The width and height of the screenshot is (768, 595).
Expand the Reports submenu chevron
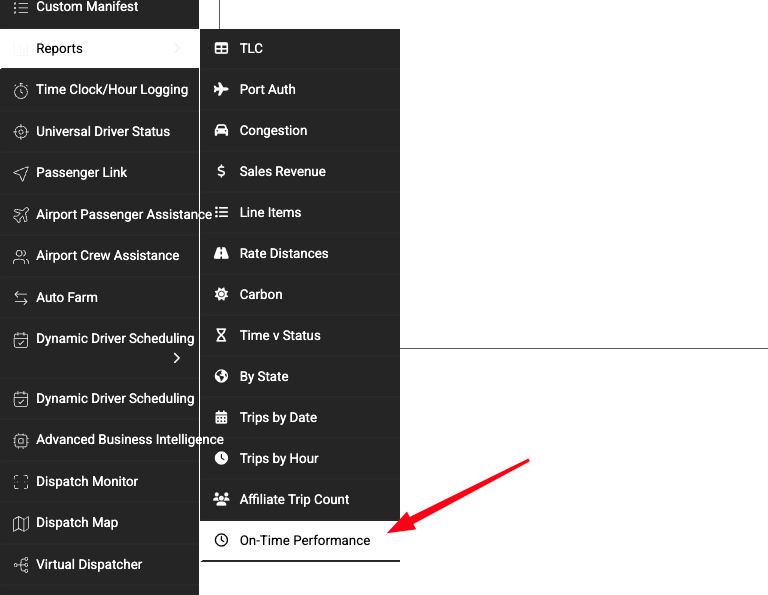click(177, 48)
